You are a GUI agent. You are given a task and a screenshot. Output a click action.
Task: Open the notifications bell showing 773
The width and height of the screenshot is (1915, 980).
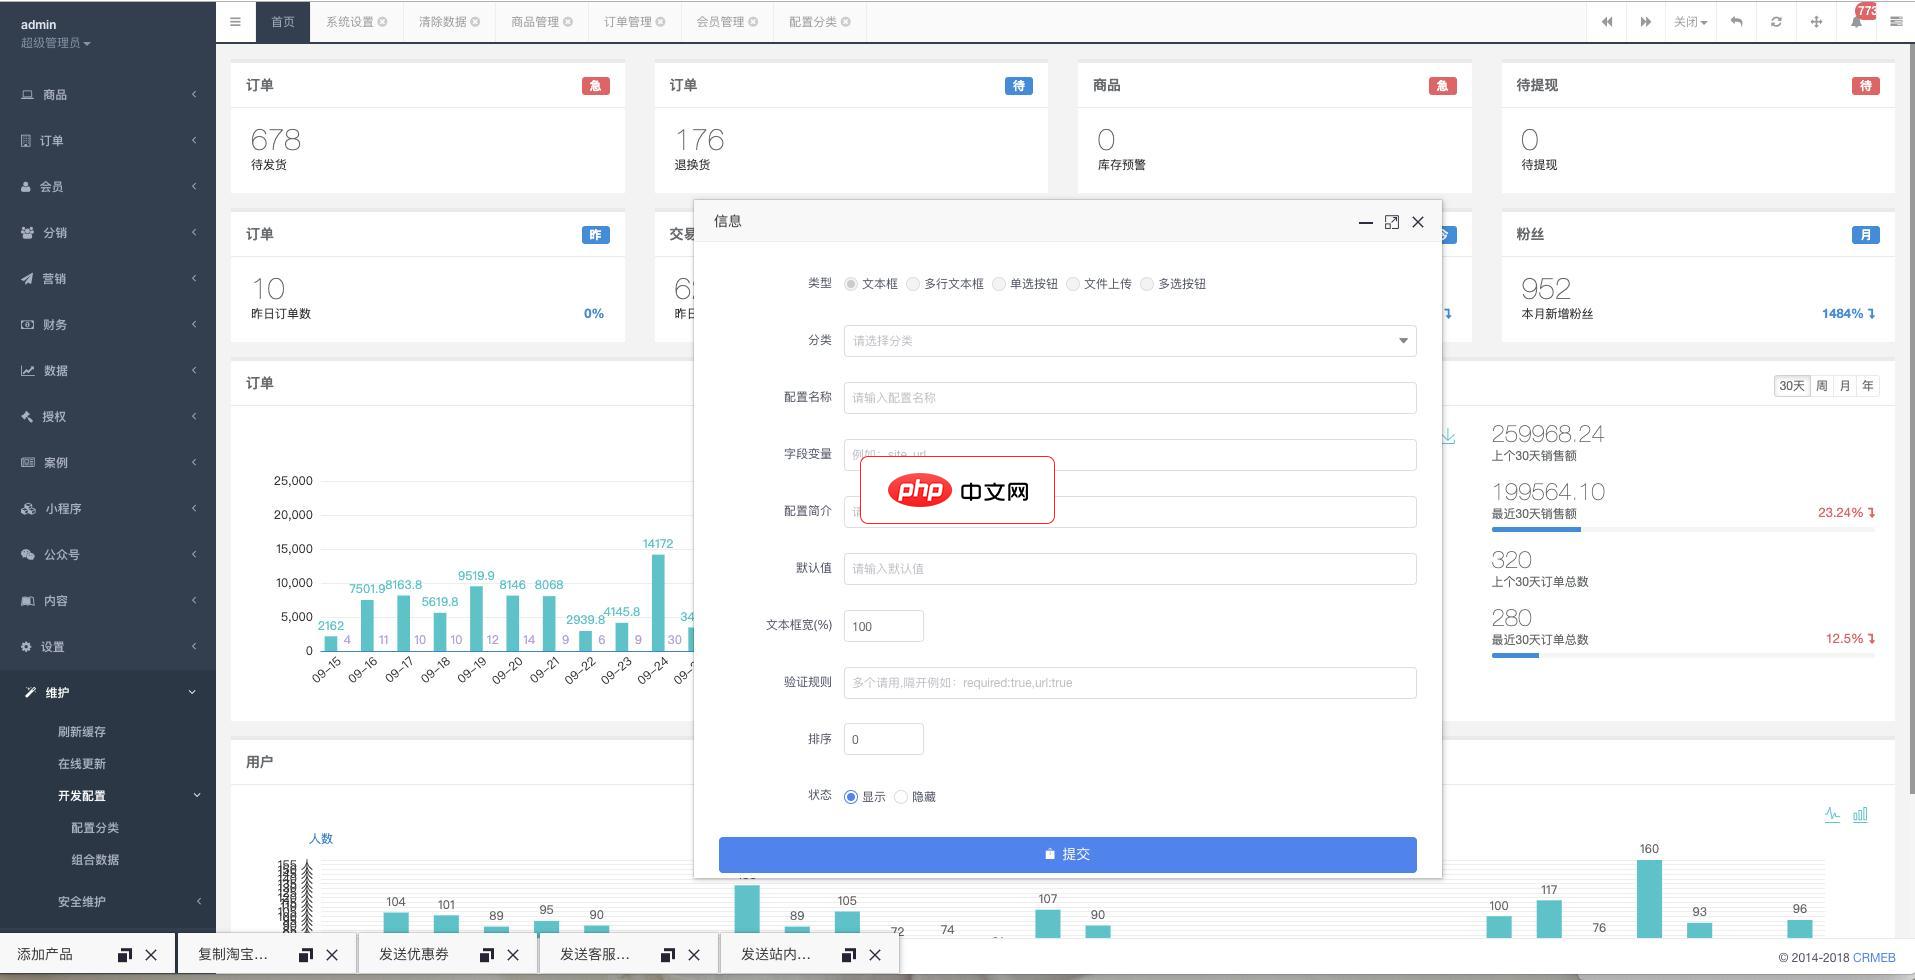coord(1856,21)
